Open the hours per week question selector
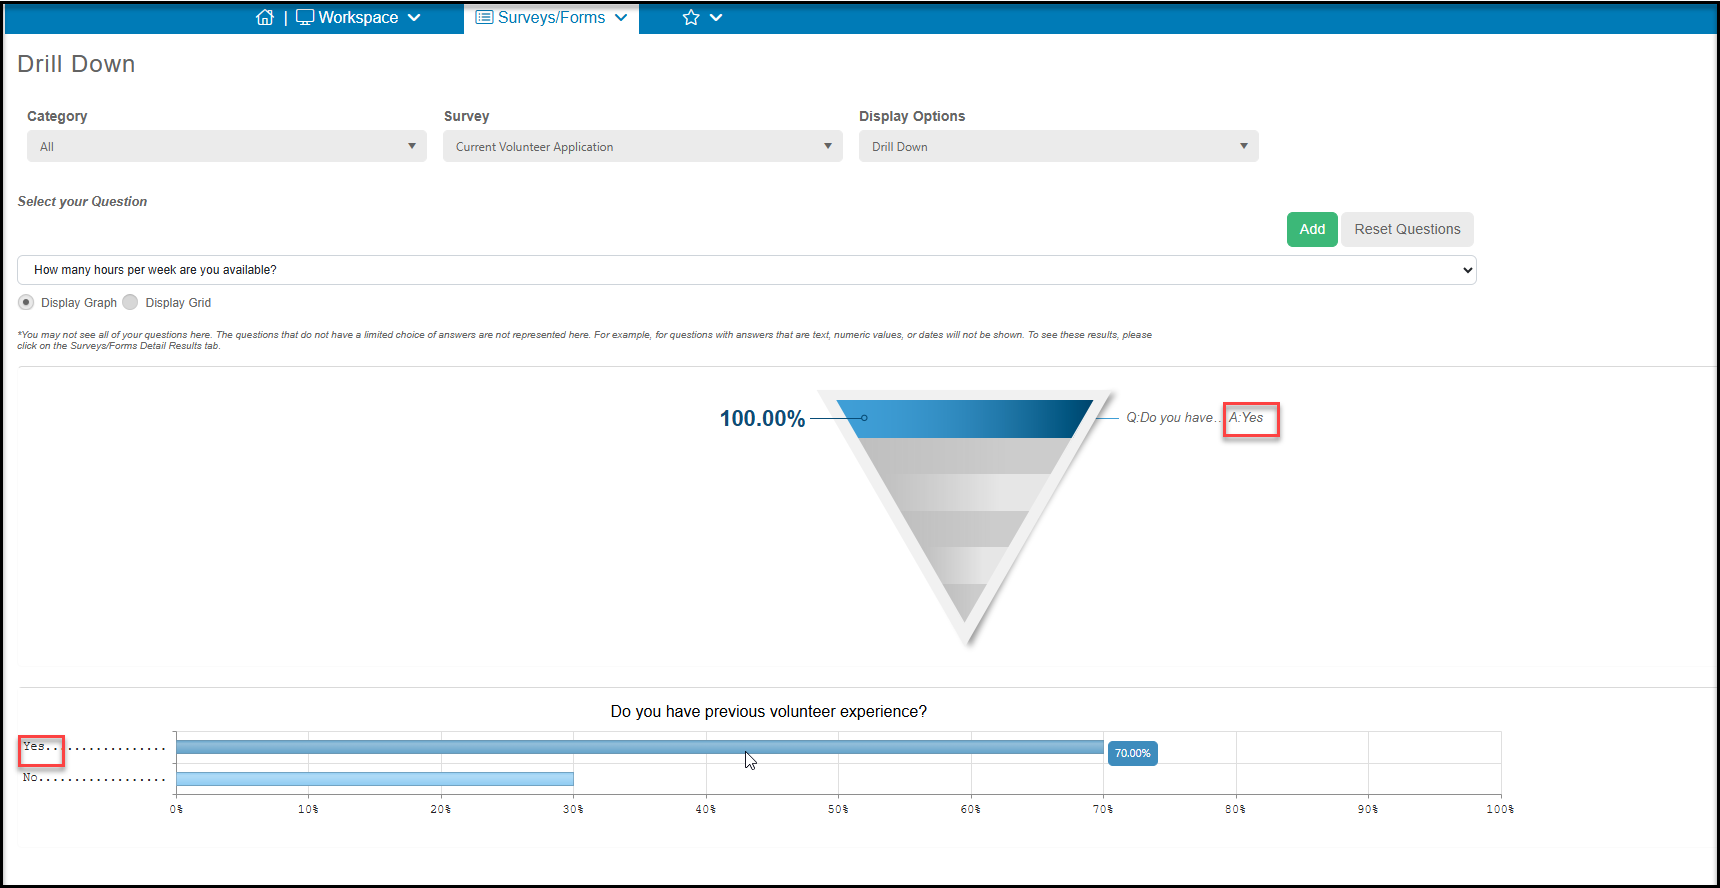 coord(747,270)
